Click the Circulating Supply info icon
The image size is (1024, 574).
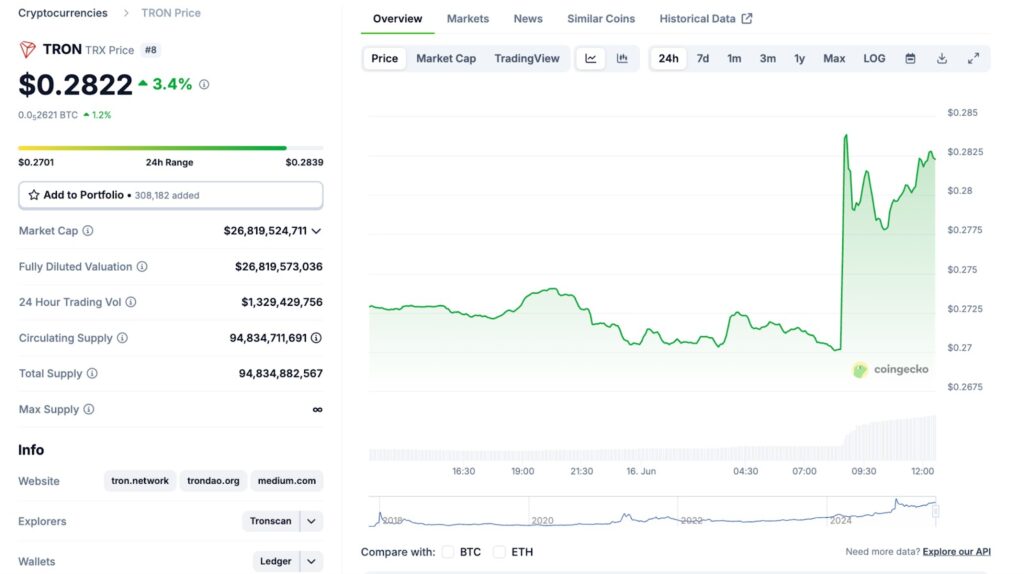[122, 338]
